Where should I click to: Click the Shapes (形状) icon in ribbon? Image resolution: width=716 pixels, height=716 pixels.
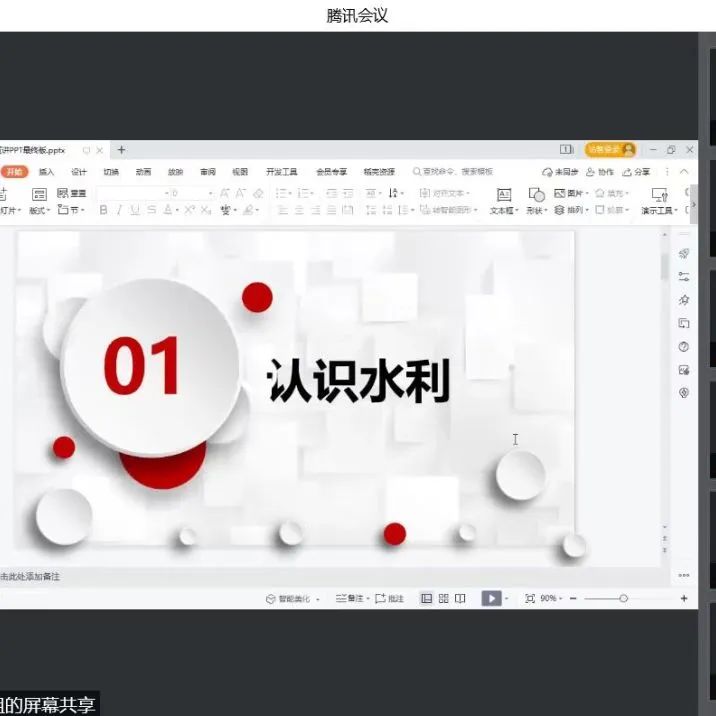pyautogui.click(x=537, y=195)
